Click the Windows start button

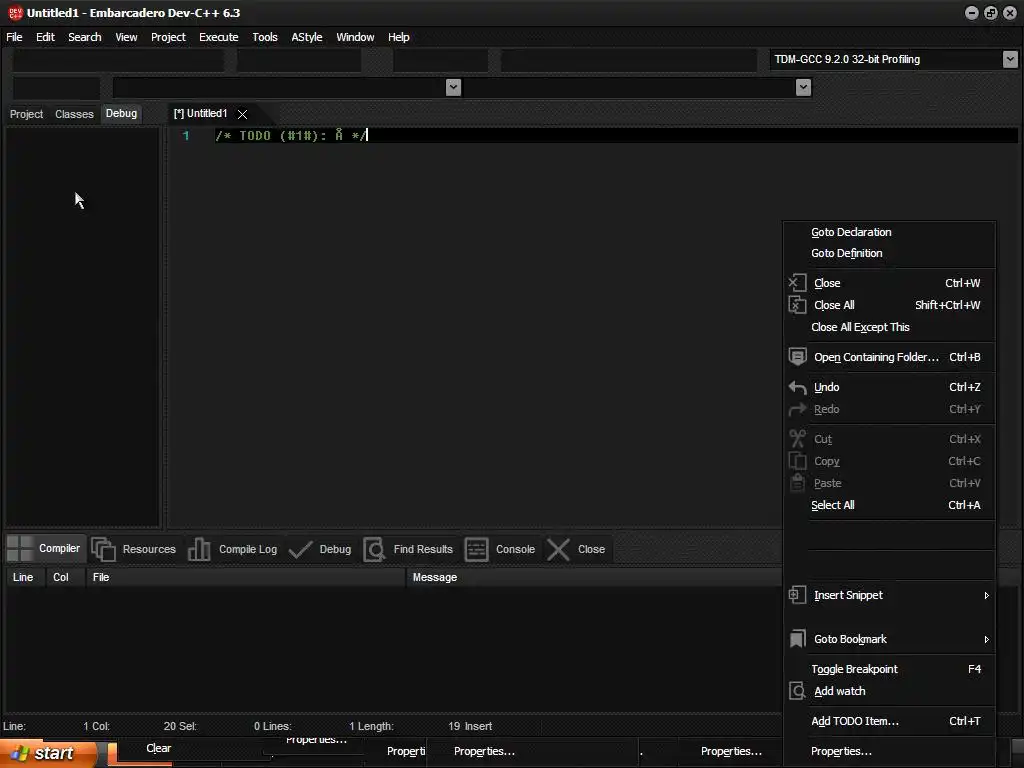pos(47,753)
